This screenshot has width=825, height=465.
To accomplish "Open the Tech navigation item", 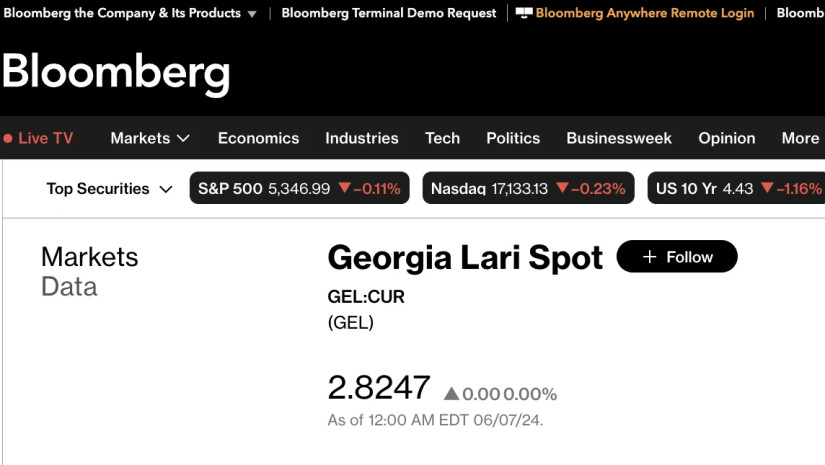I will (x=442, y=138).
